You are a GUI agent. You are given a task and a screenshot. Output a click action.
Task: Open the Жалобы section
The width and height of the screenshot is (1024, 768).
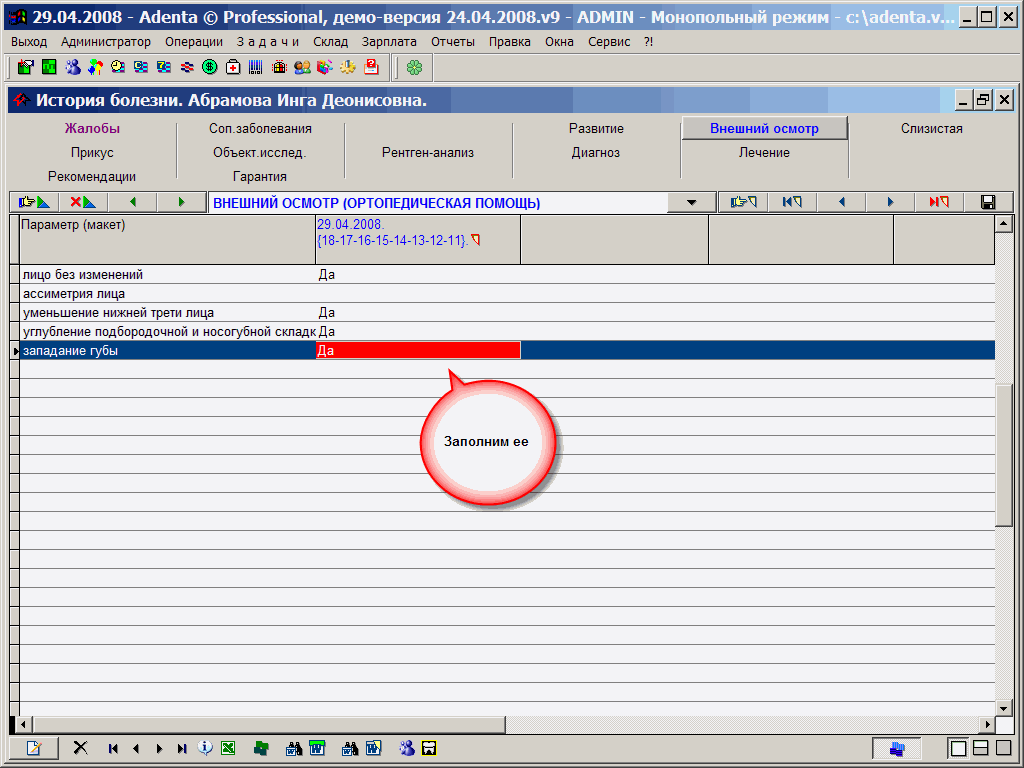point(92,128)
